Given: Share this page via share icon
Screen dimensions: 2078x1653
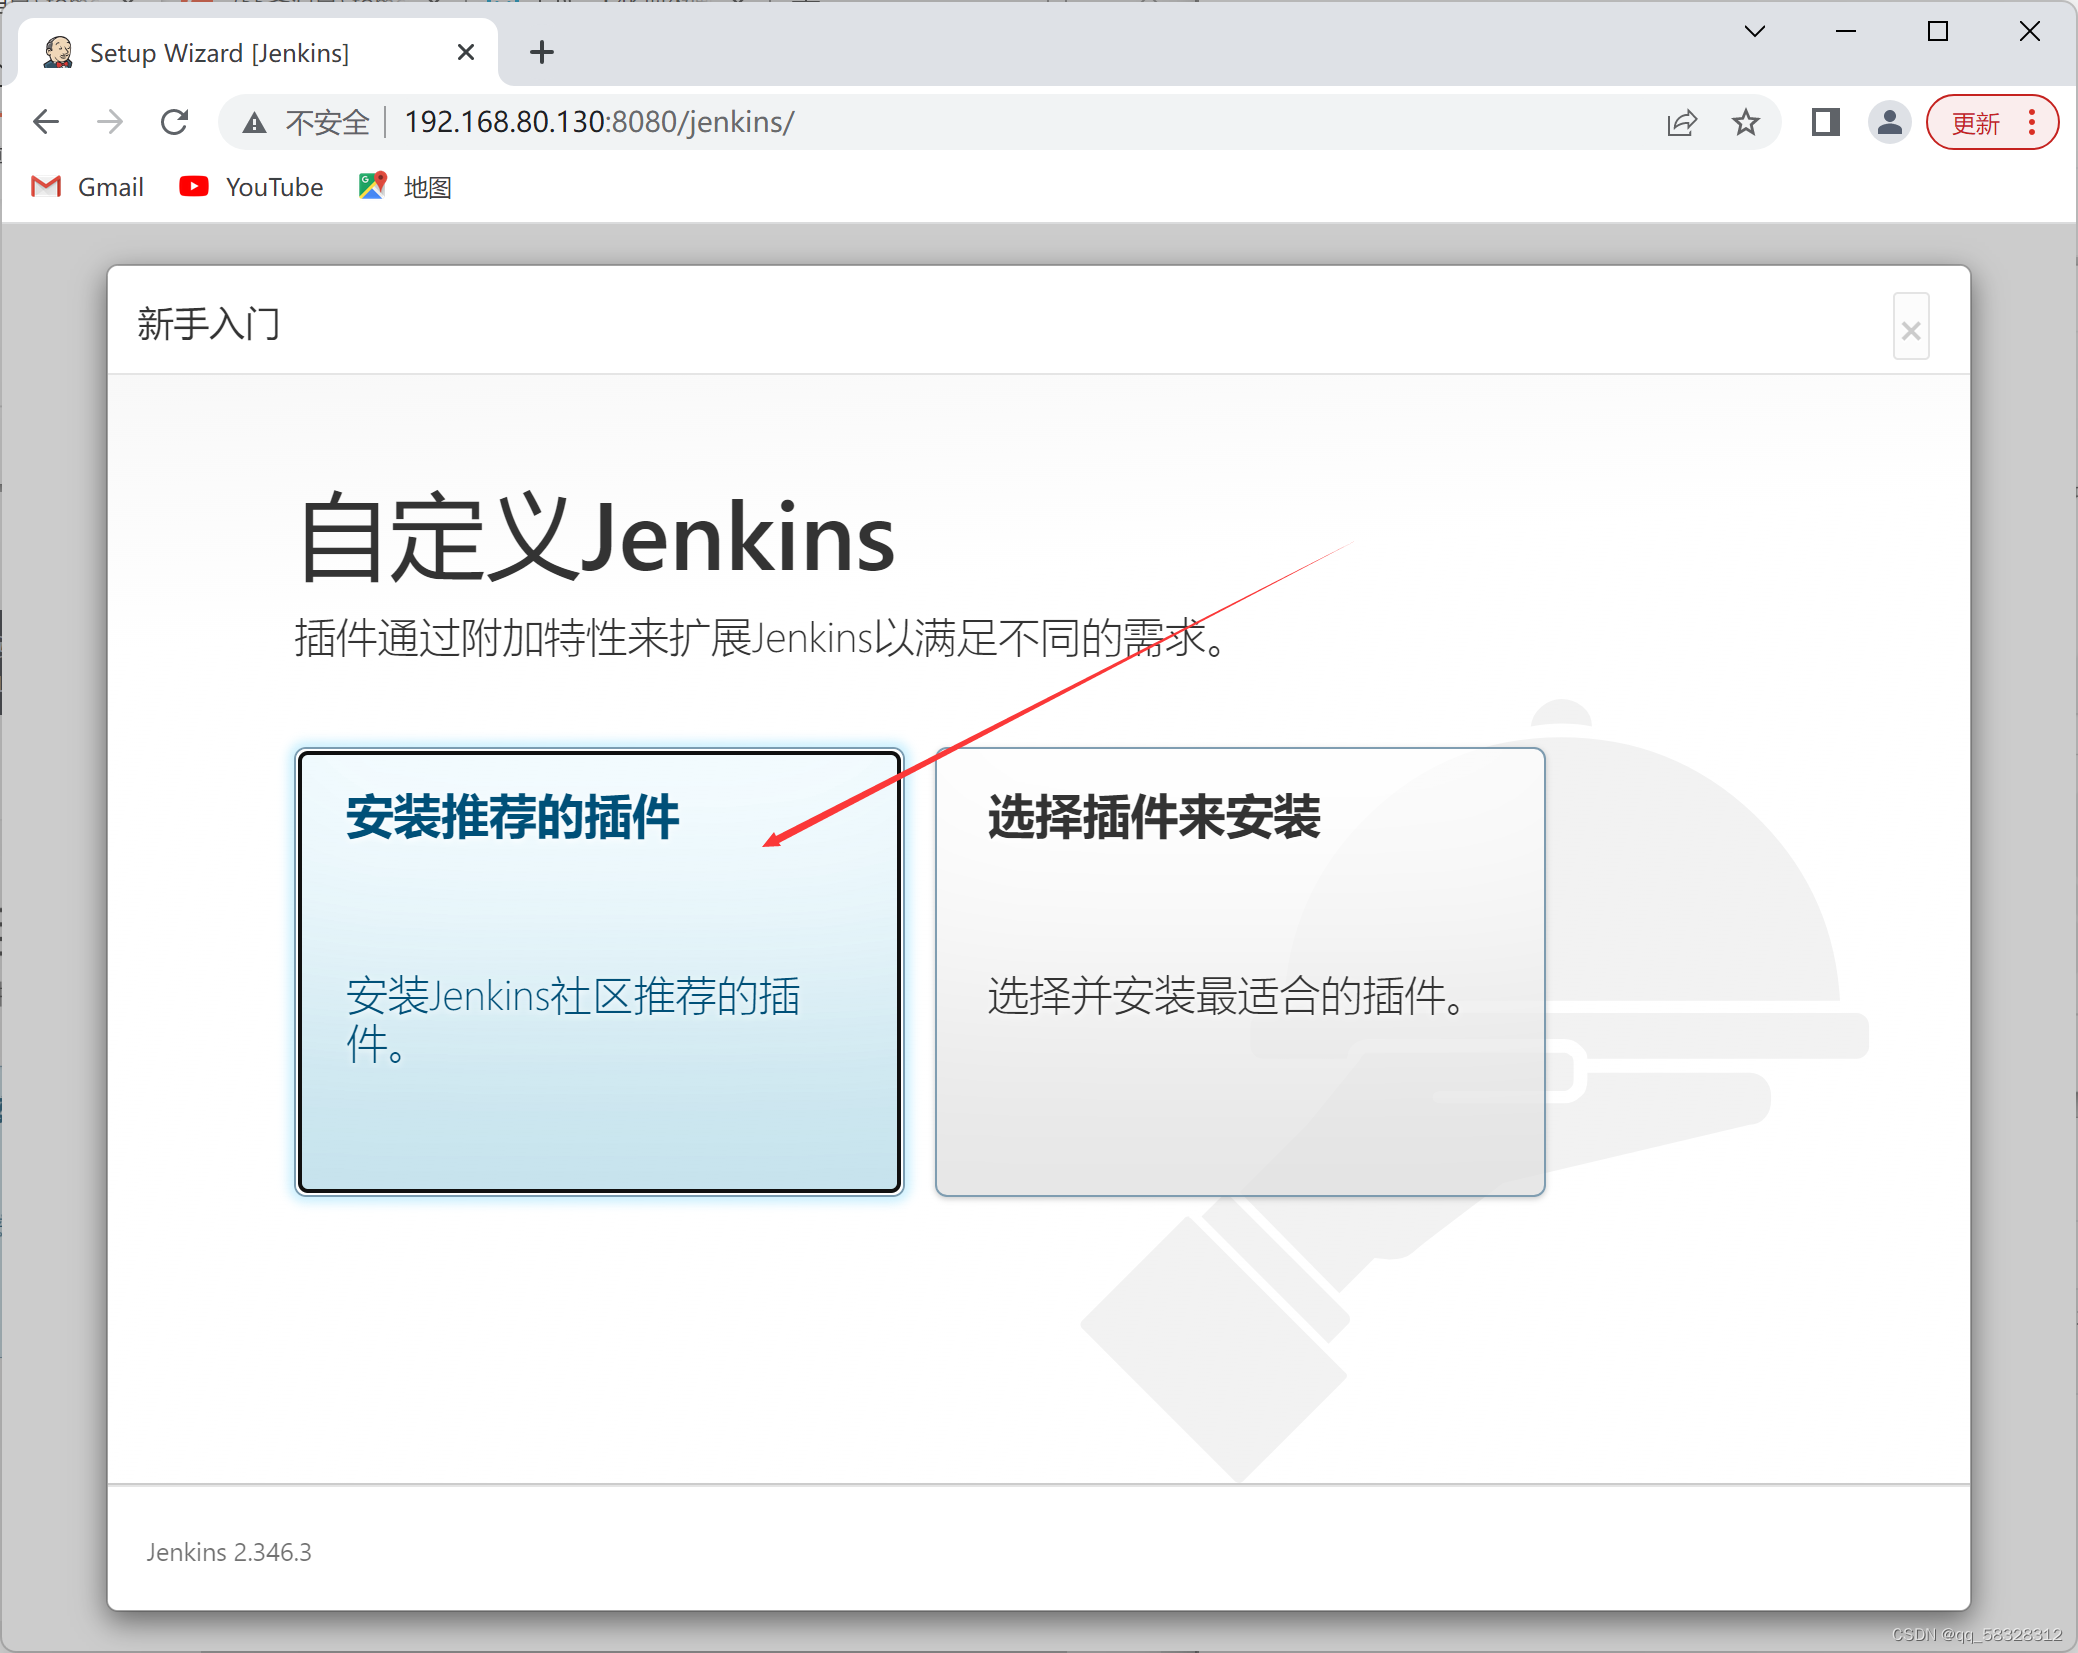Looking at the screenshot, I should click(1682, 122).
